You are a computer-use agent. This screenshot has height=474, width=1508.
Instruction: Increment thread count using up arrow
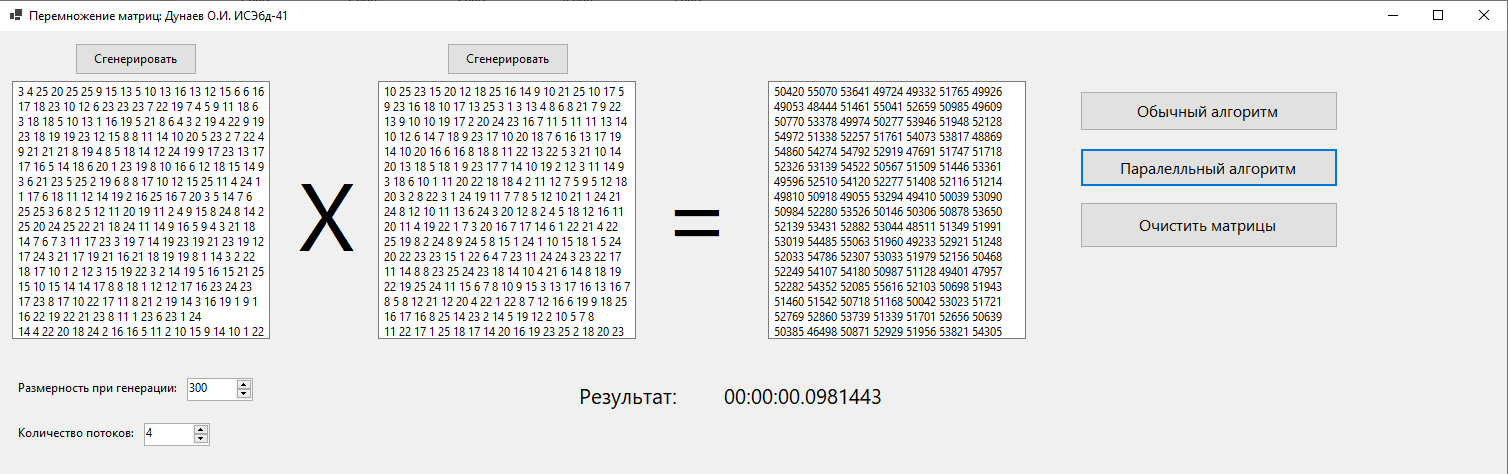[x=201, y=429]
